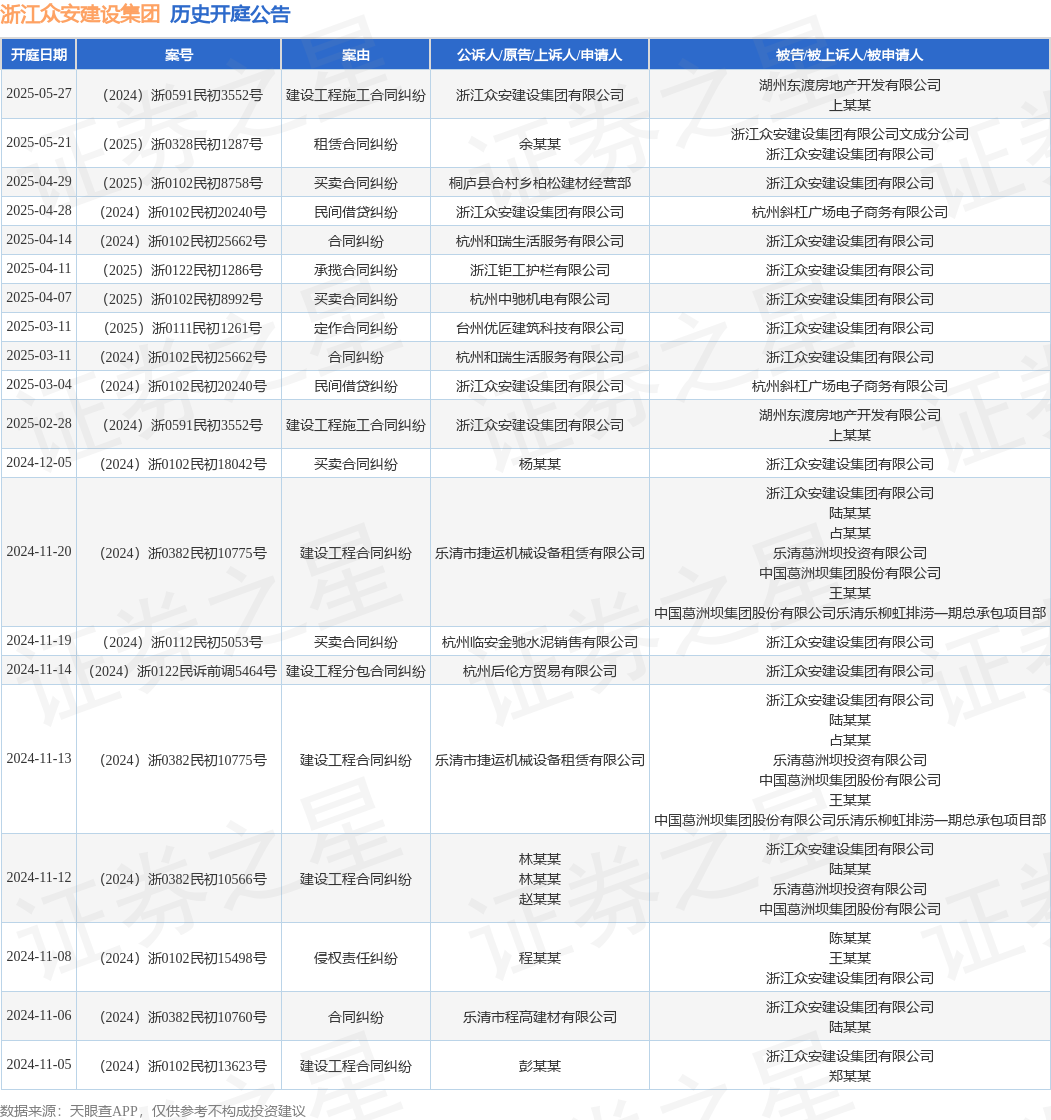Click plaintiff 赵某某
Viewport: 1051px width, 1120px height.
539,899
